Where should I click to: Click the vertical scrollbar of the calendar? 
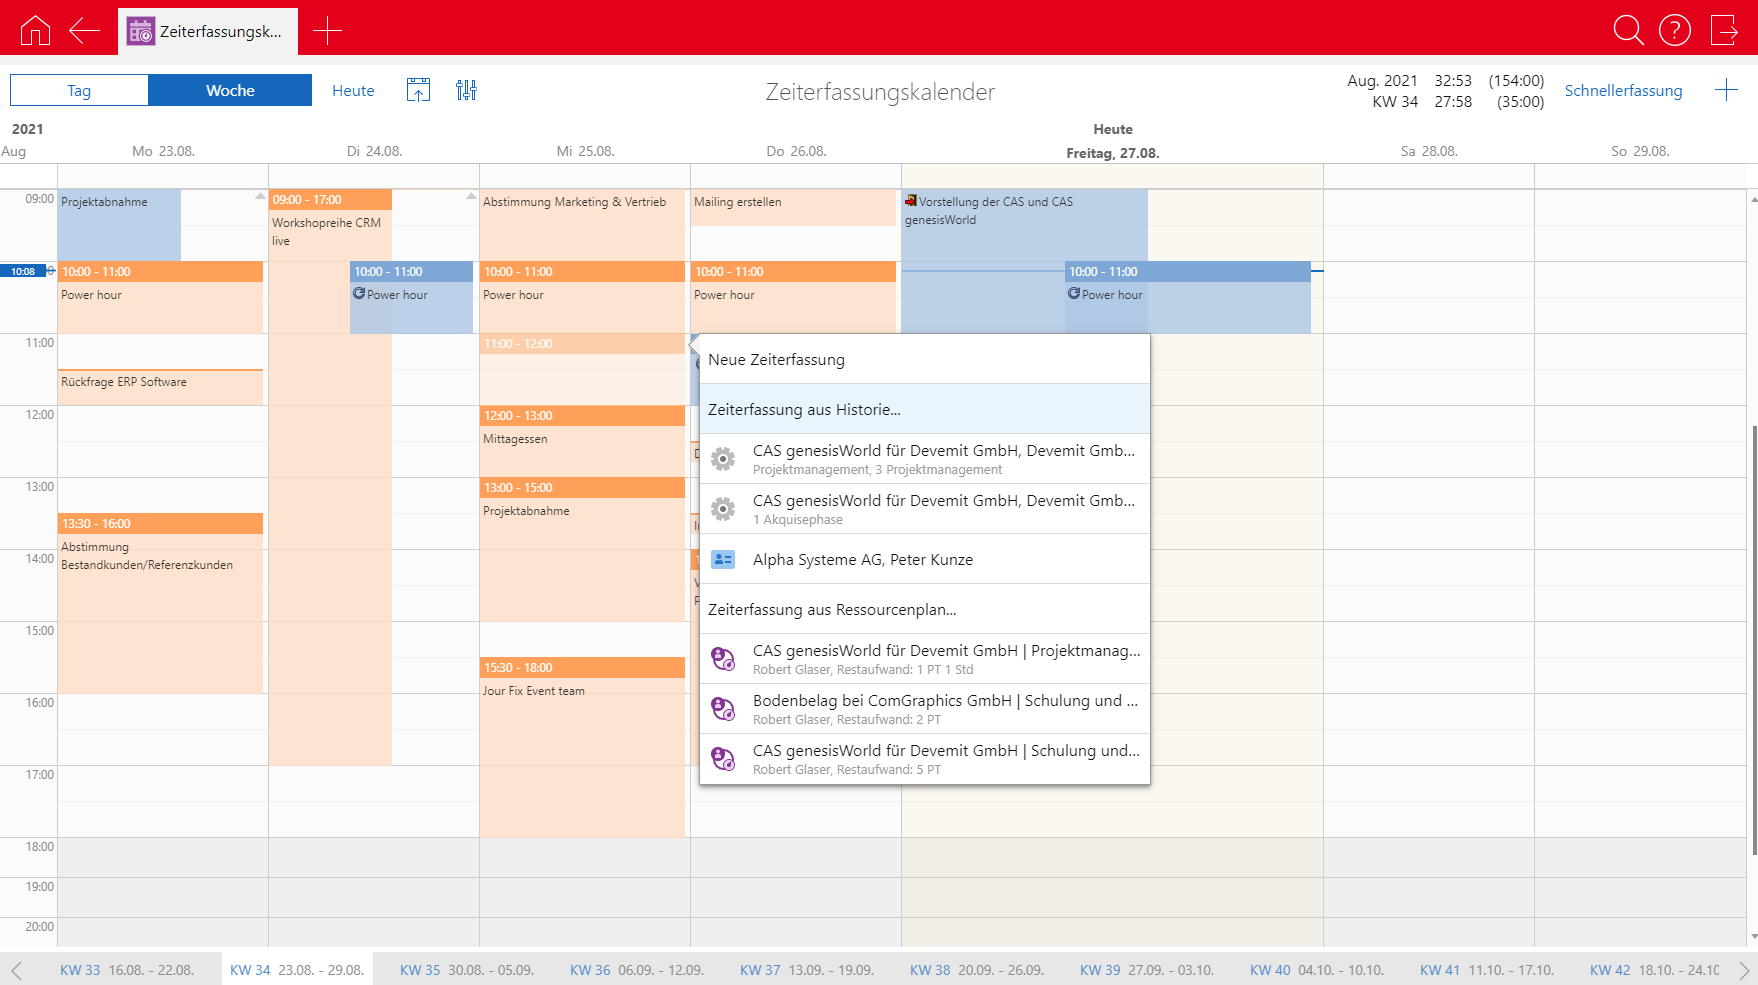pyautogui.click(x=1753, y=640)
